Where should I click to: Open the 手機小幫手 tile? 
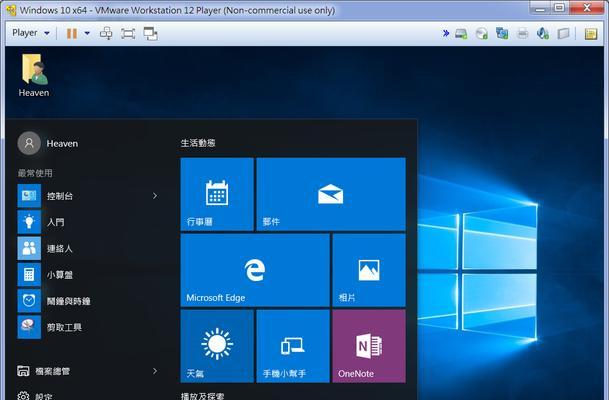click(293, 346)
